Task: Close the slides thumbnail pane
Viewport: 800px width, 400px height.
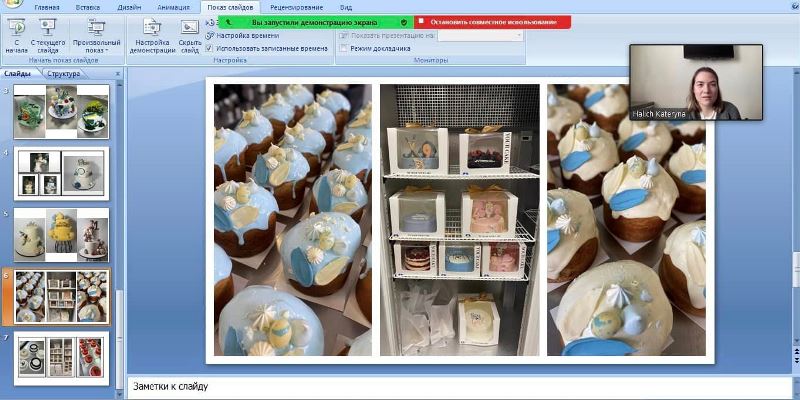Action: click(117, 74)
